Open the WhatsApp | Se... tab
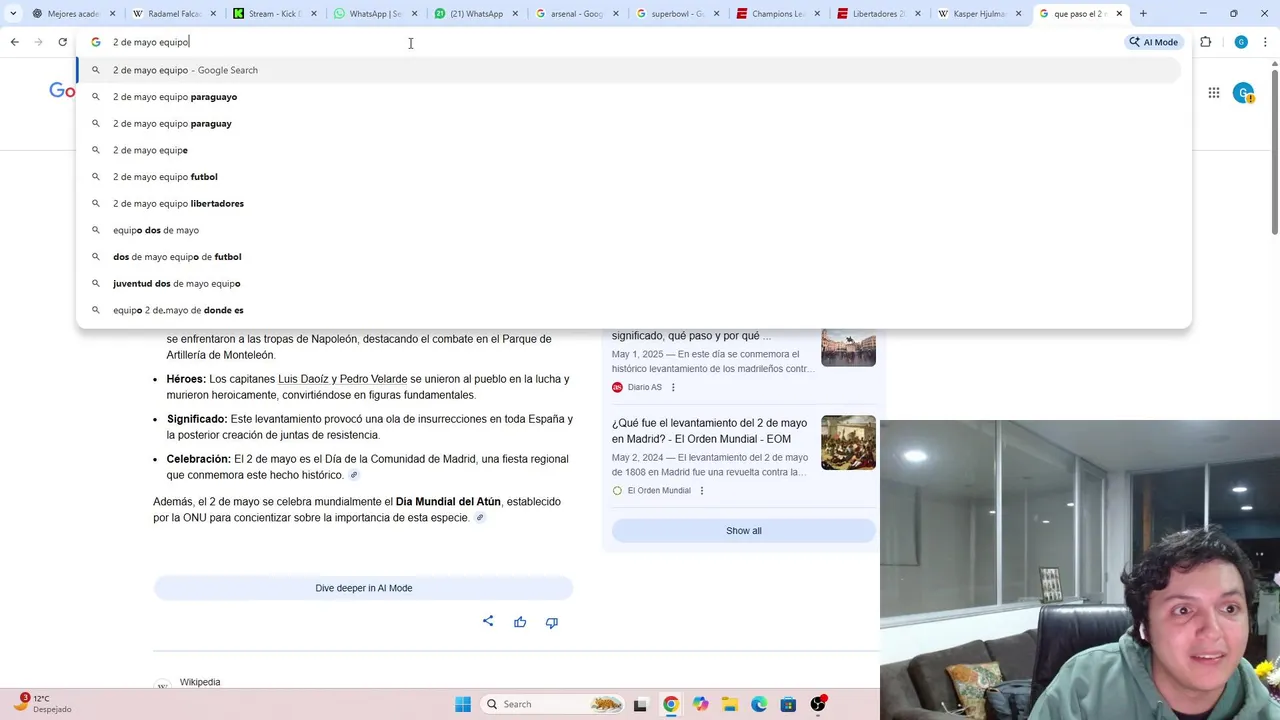 (x=376, y=14)
